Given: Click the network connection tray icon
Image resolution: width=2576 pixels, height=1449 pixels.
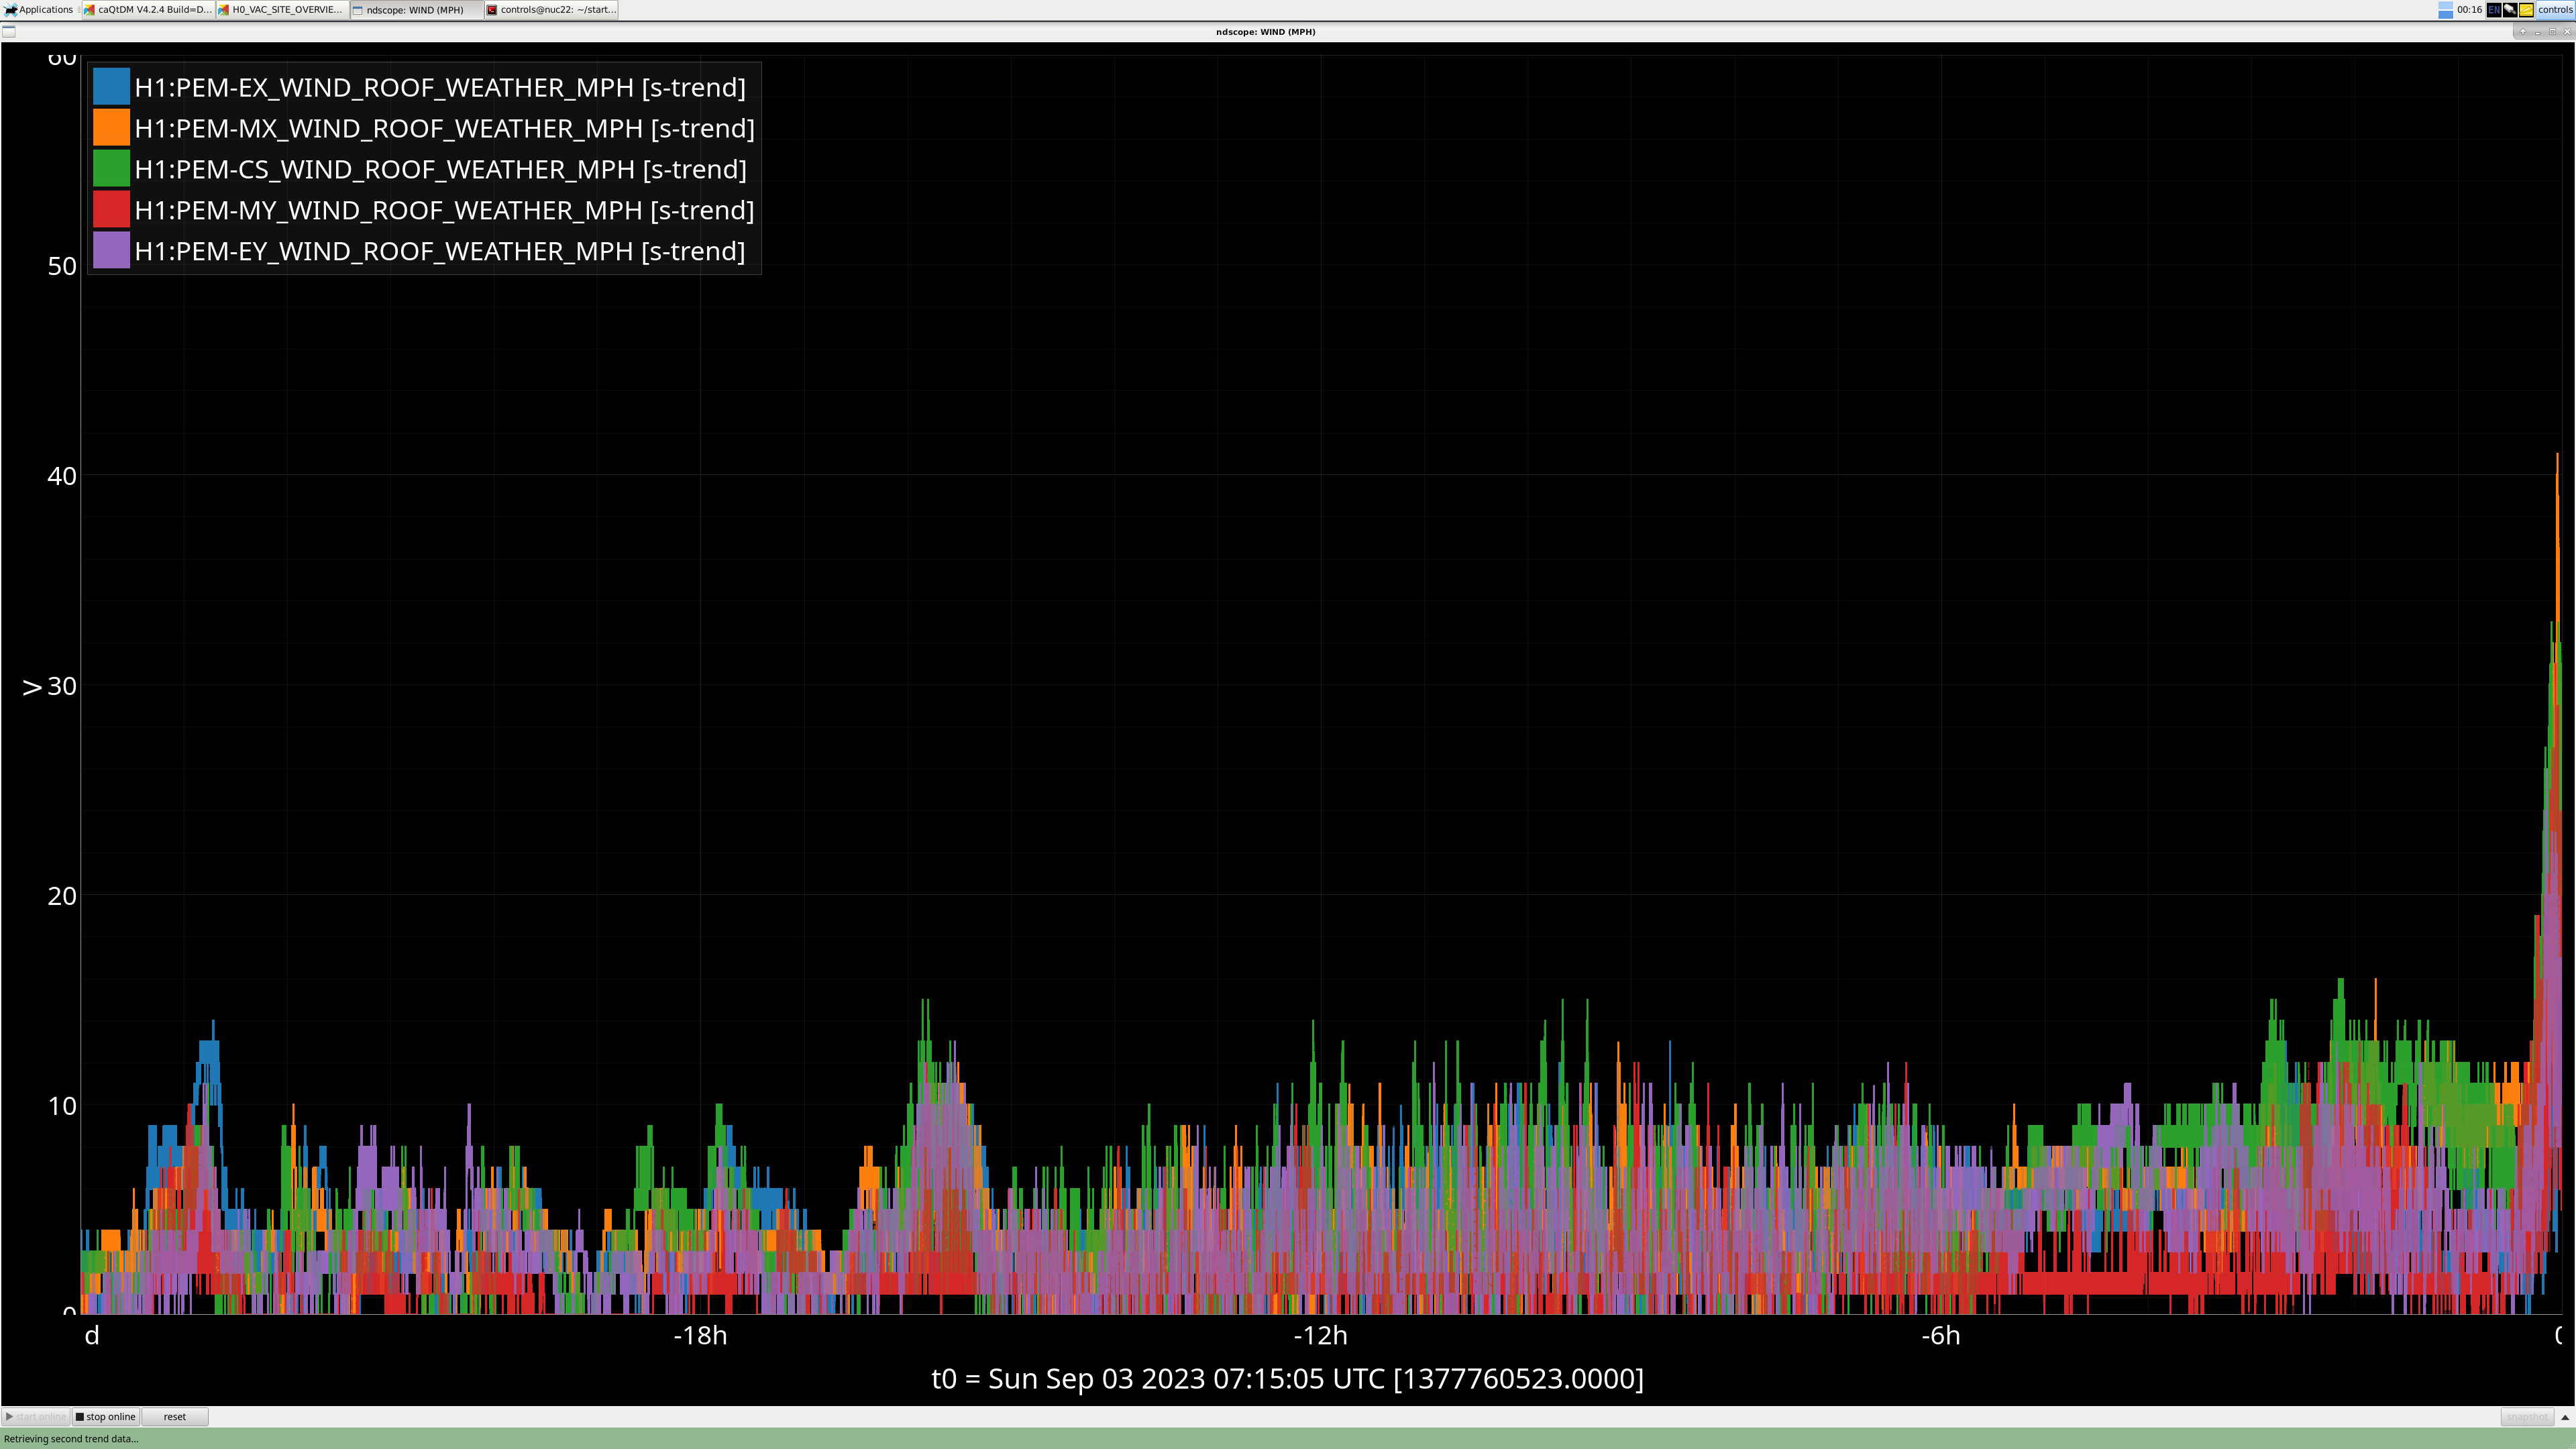Looking at the screenshot, I should pos(2510,10).
